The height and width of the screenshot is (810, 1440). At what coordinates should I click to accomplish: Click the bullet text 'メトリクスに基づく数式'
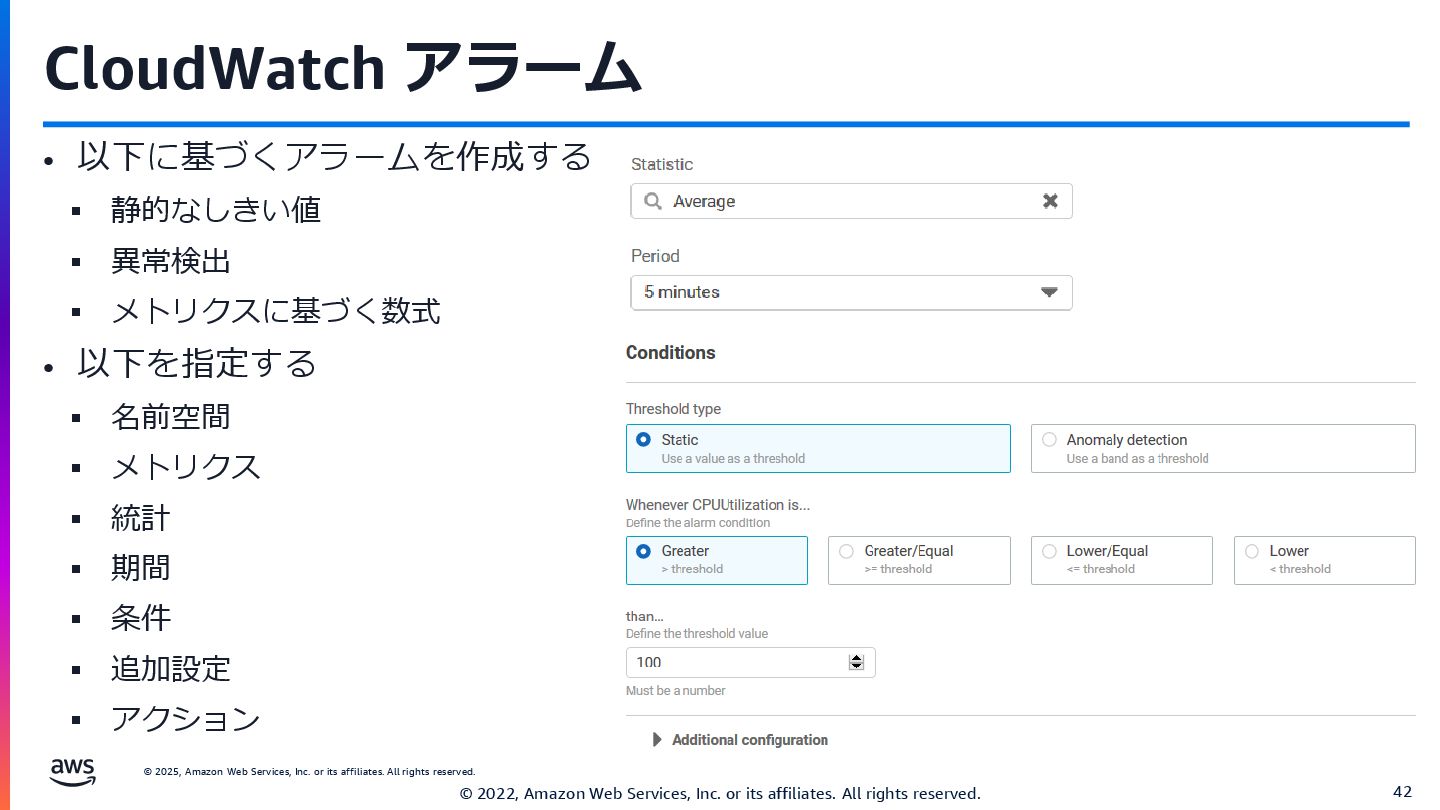[x=276, y=311]
